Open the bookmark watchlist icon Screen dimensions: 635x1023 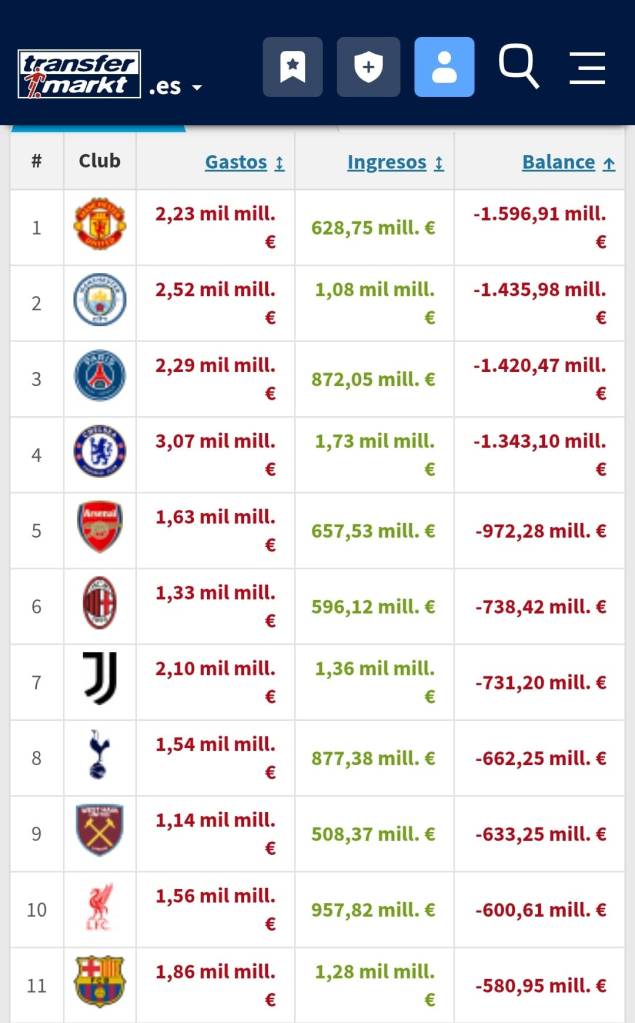(x=292, y=67)
